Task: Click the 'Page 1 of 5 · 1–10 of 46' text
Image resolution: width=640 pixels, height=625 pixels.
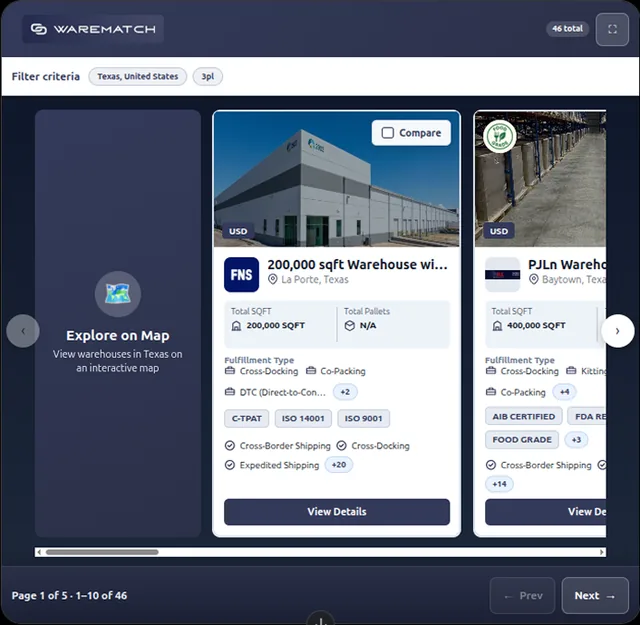Action: click(x=69, y=596)
